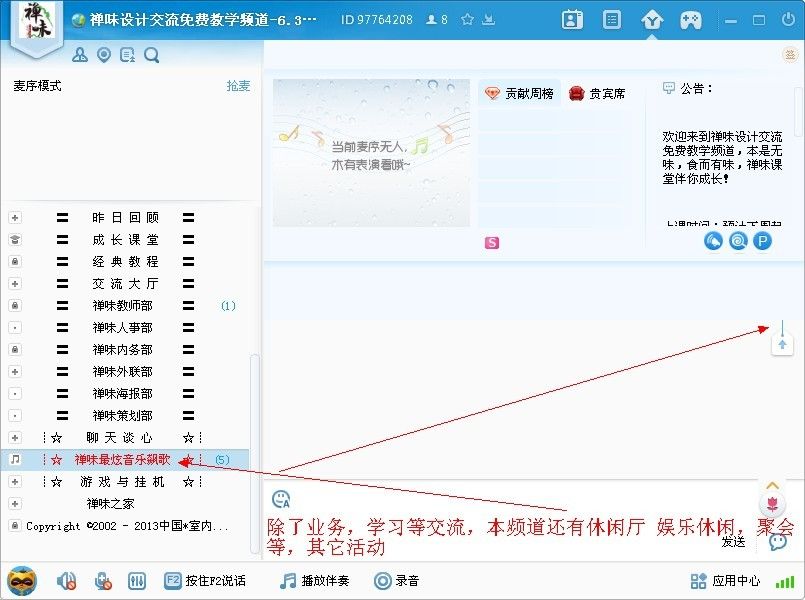Click the channel ID 97764208

pyautogui.click(x=377, y=20)
